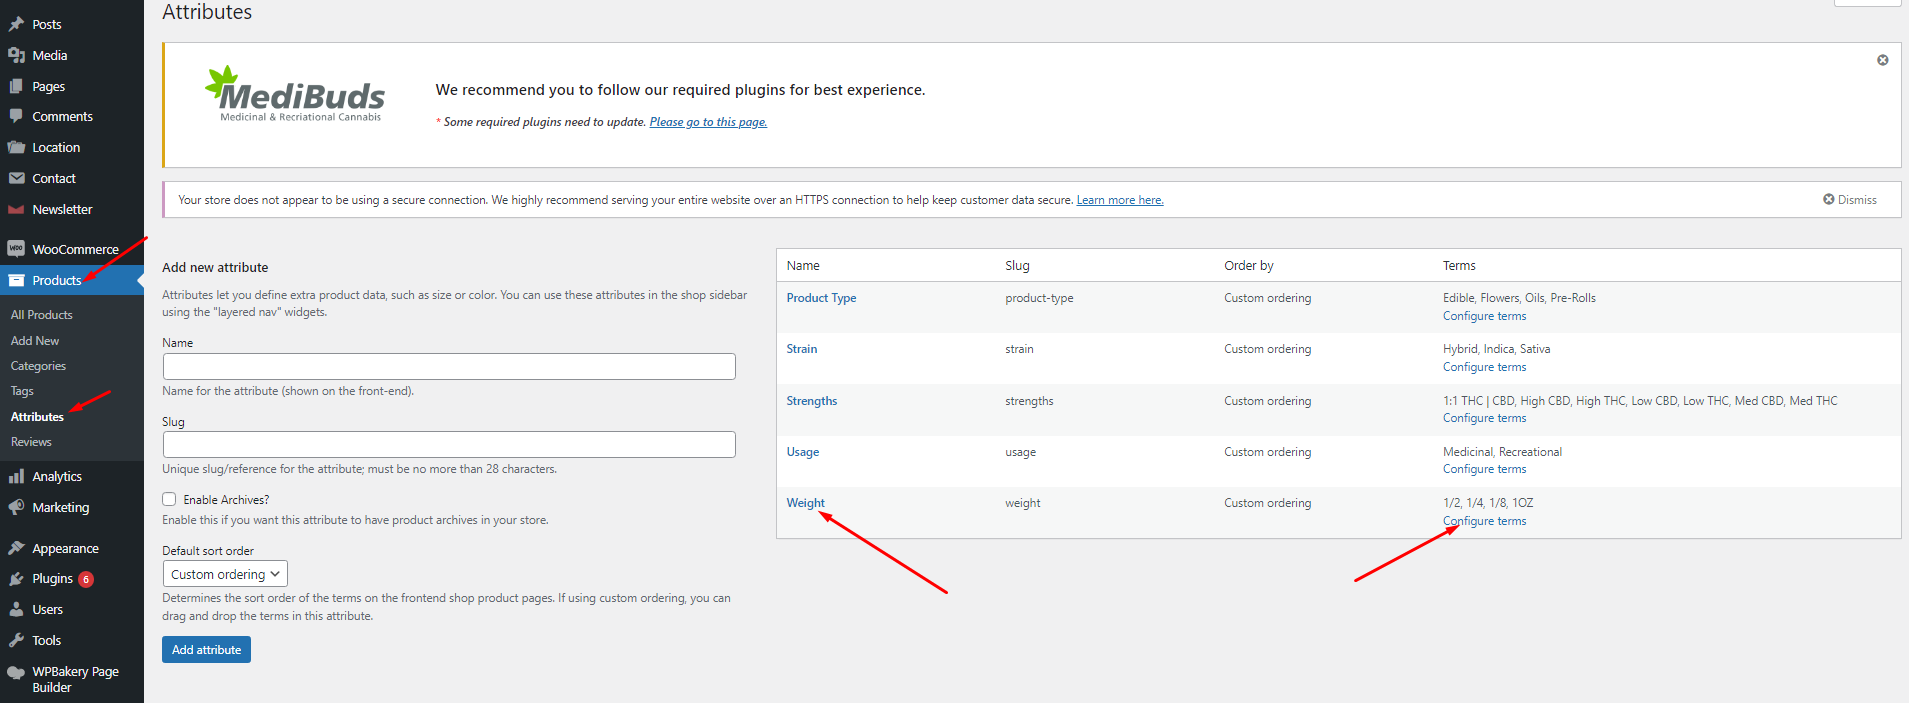Screen dimensions: 1909x703
Task: Click the Location folder icon
Action: 16,147
